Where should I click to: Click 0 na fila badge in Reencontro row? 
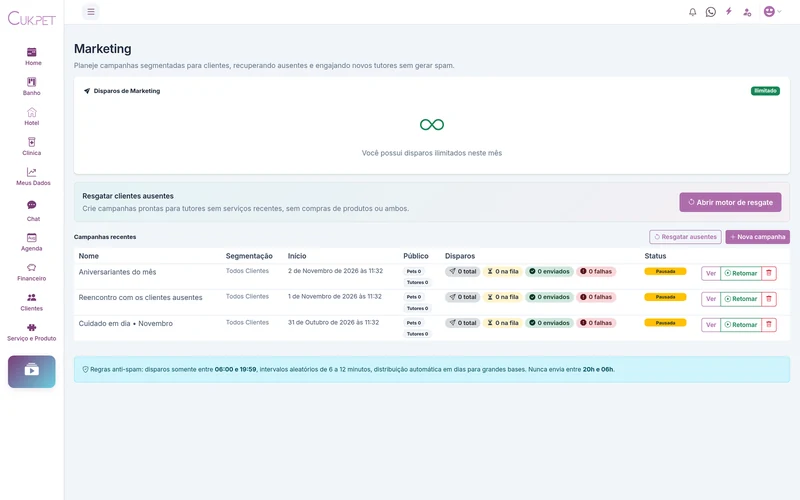tap(503, 297)
